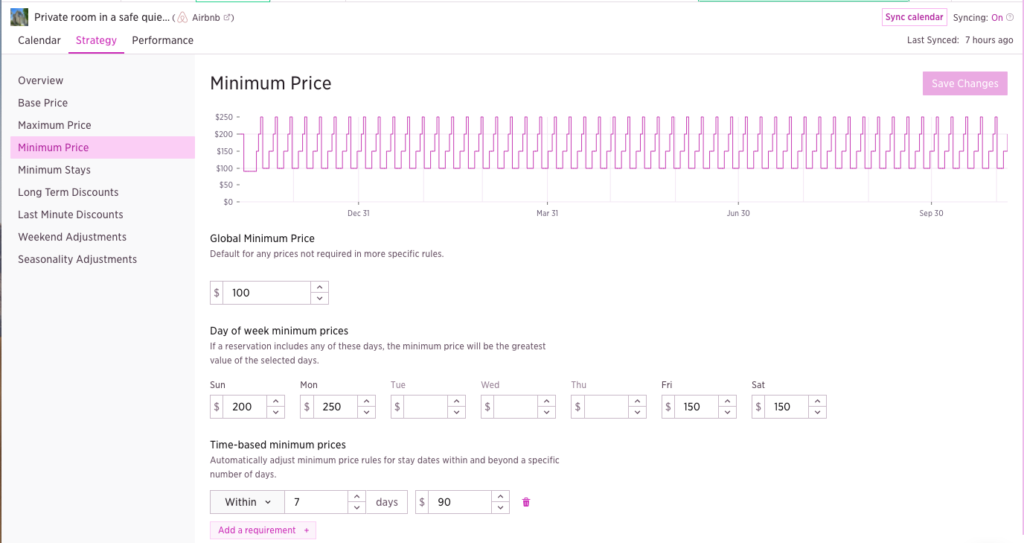
Task: Select Seasonality Adjustments in sidebar
Action: point(77,260)
